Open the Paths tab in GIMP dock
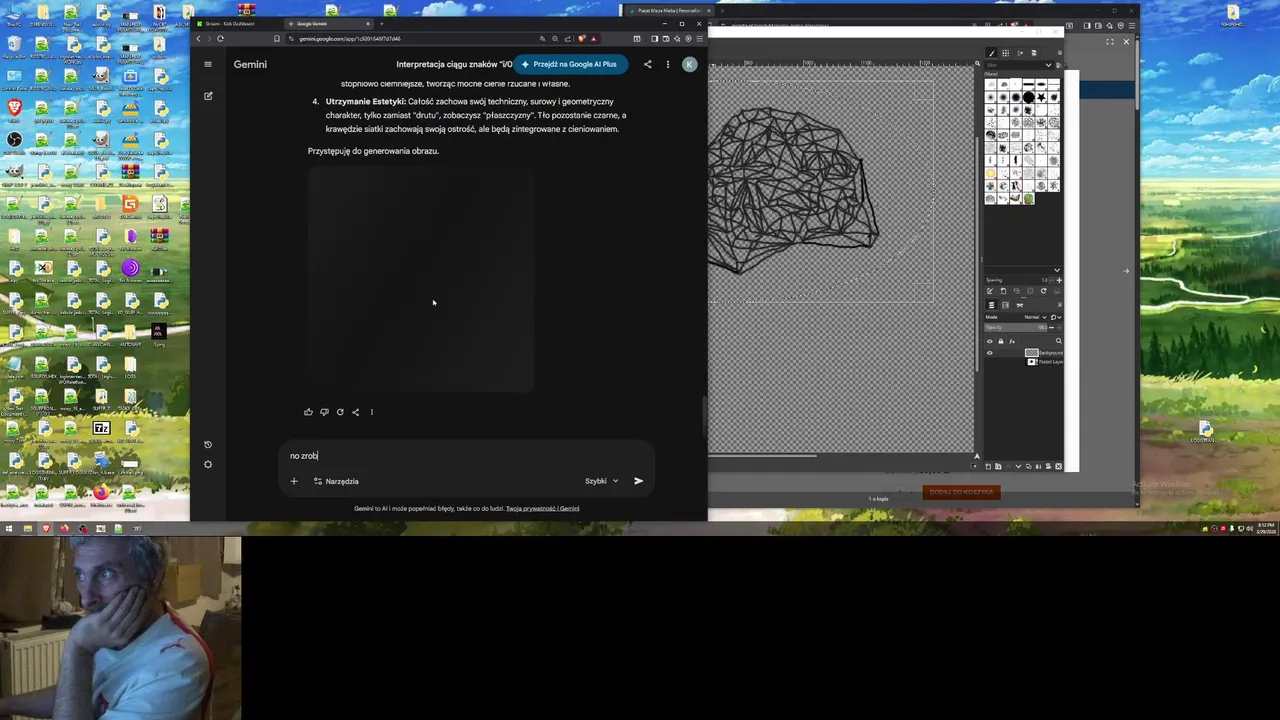Viewport: 1280px width, 720px height. point(1019,305)
